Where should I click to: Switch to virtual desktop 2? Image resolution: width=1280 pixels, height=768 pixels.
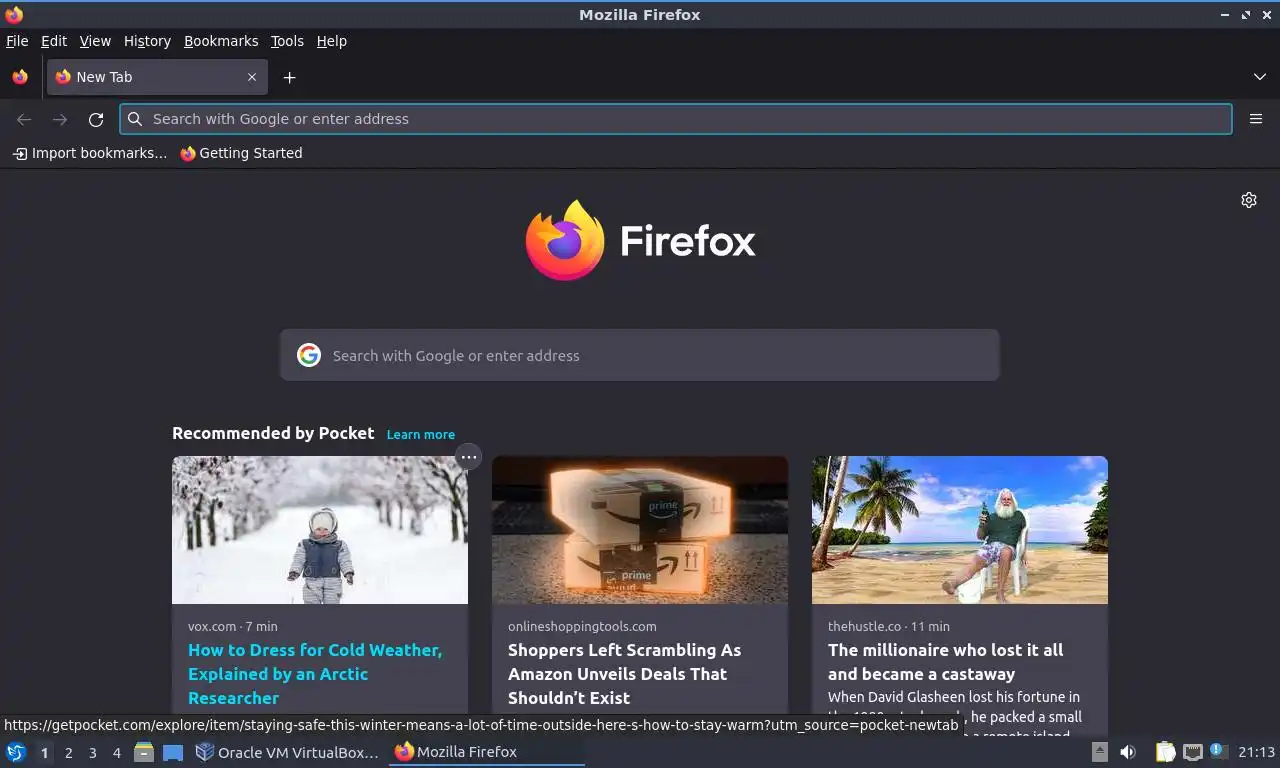pos(69,753)
